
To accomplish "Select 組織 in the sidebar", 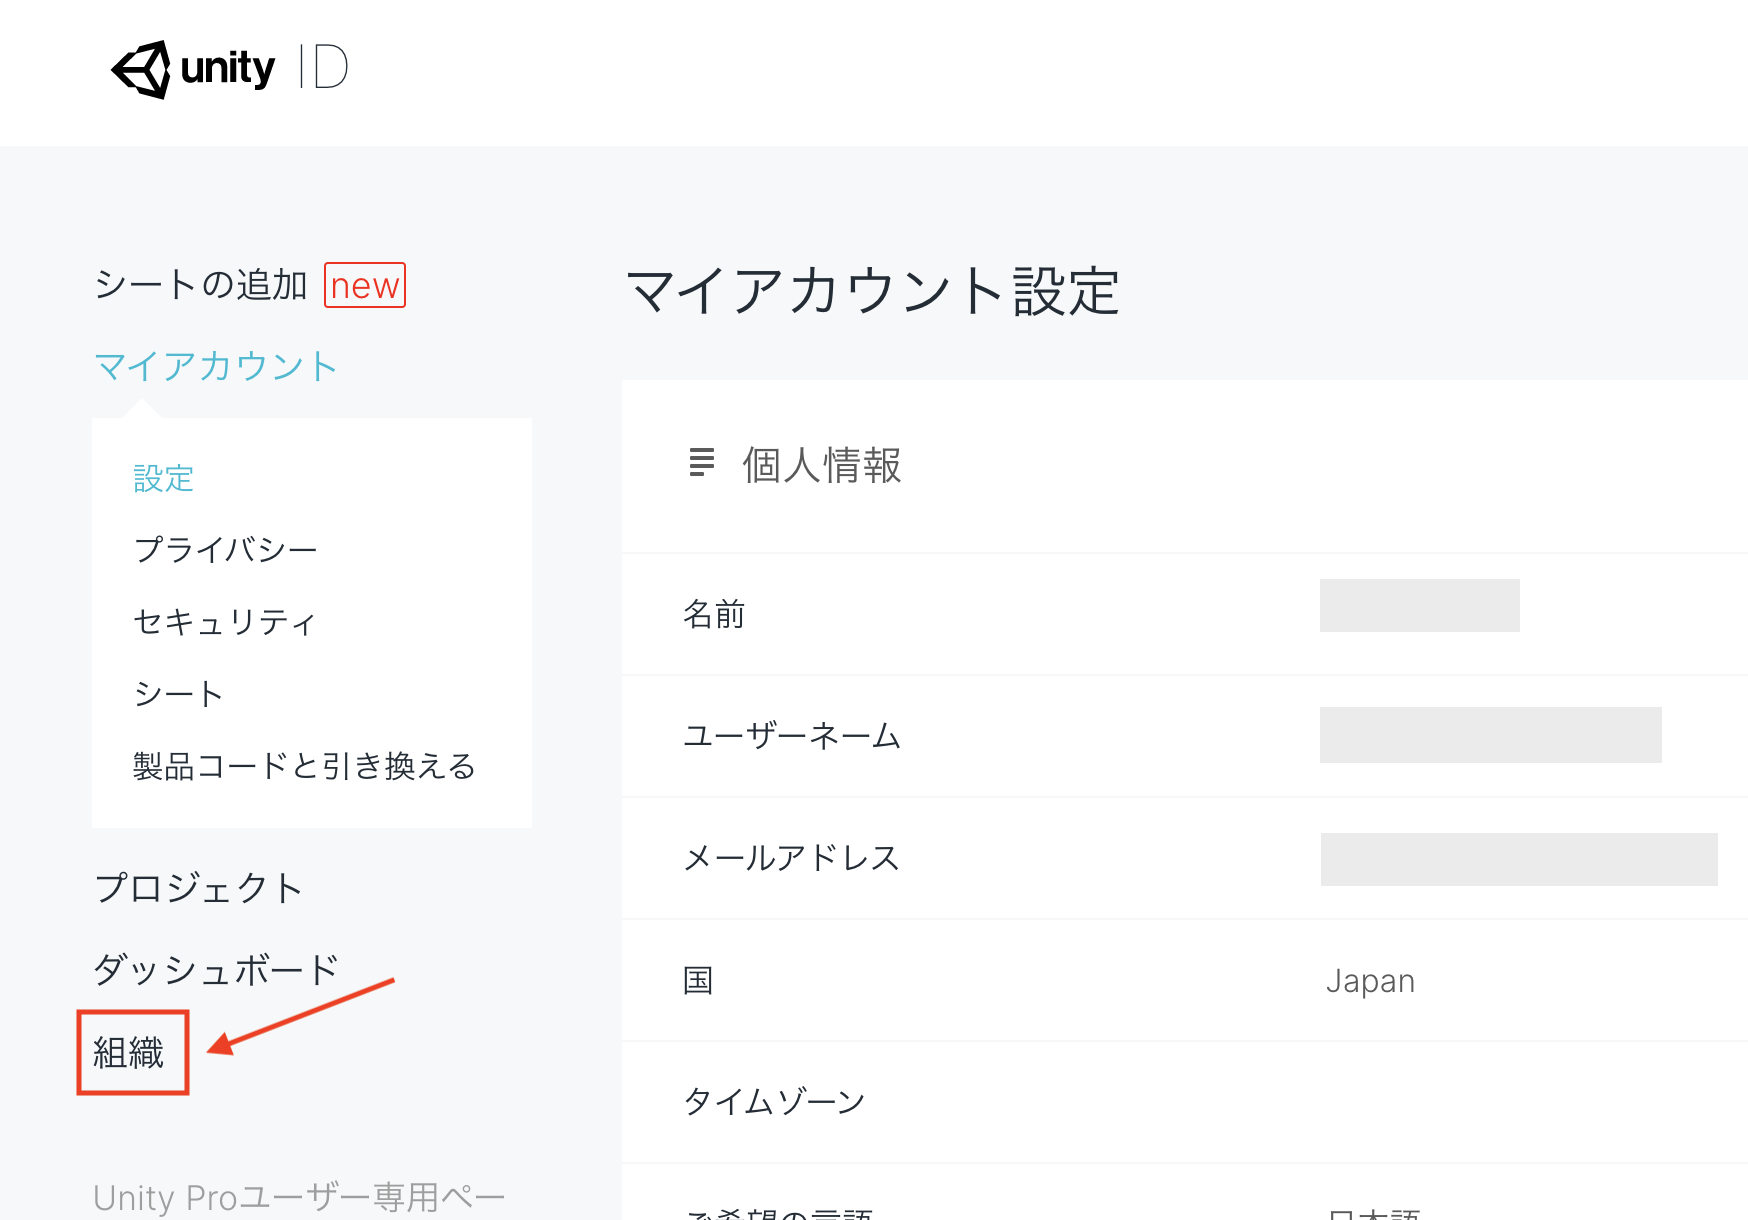I will [x=129, y=1053].
